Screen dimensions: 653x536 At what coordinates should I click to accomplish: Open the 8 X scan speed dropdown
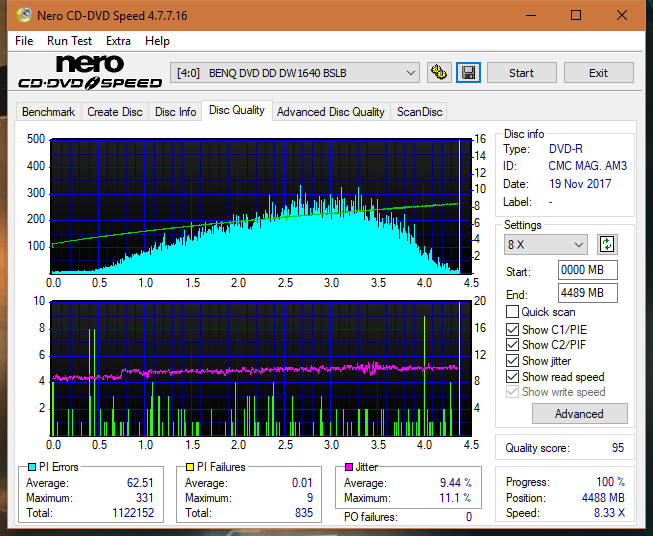point(545,244)
